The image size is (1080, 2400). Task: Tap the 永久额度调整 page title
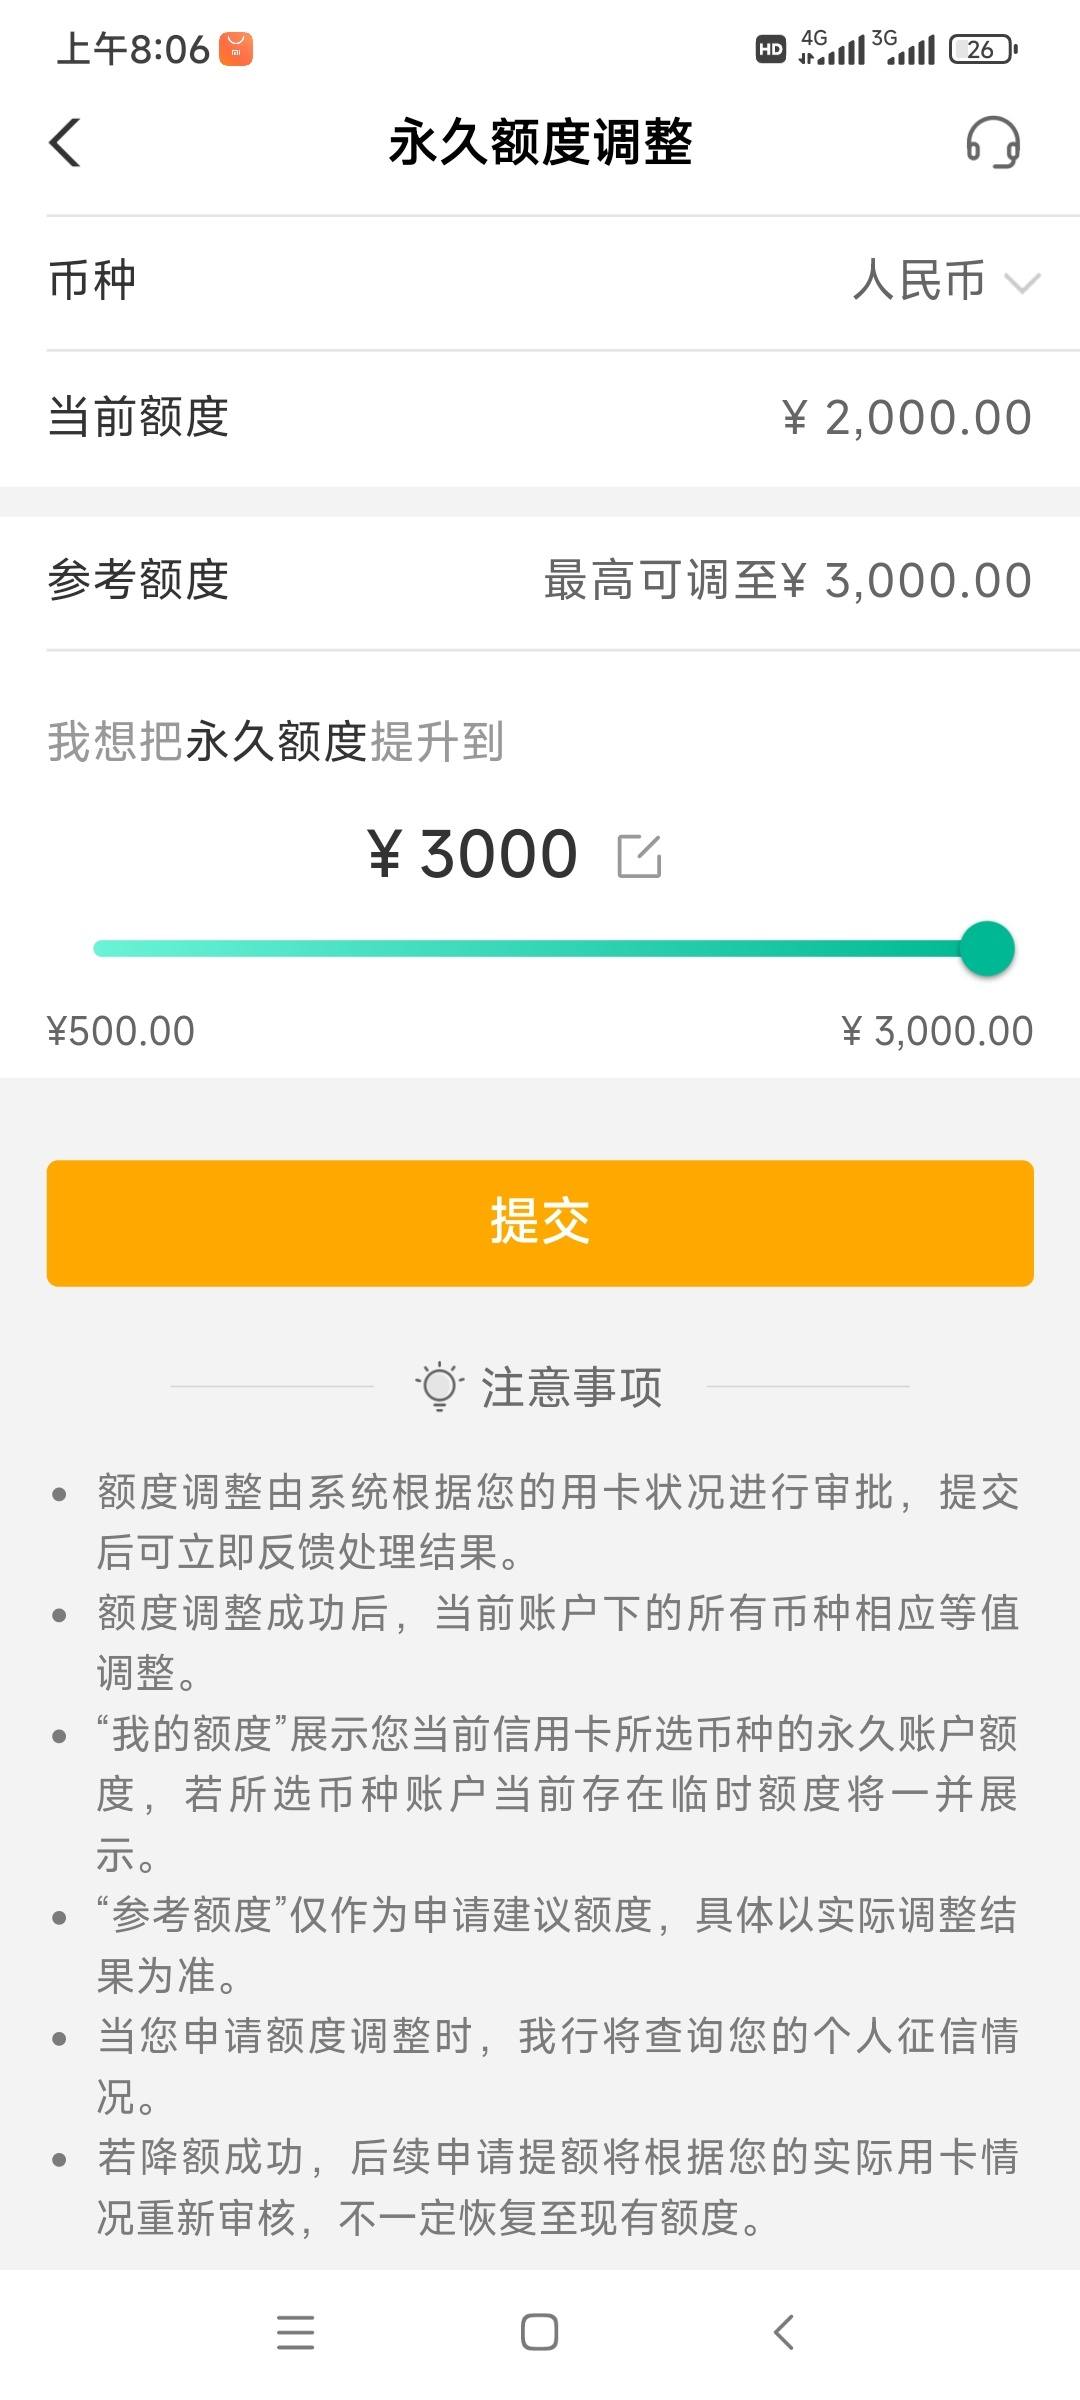coord(540,142)
